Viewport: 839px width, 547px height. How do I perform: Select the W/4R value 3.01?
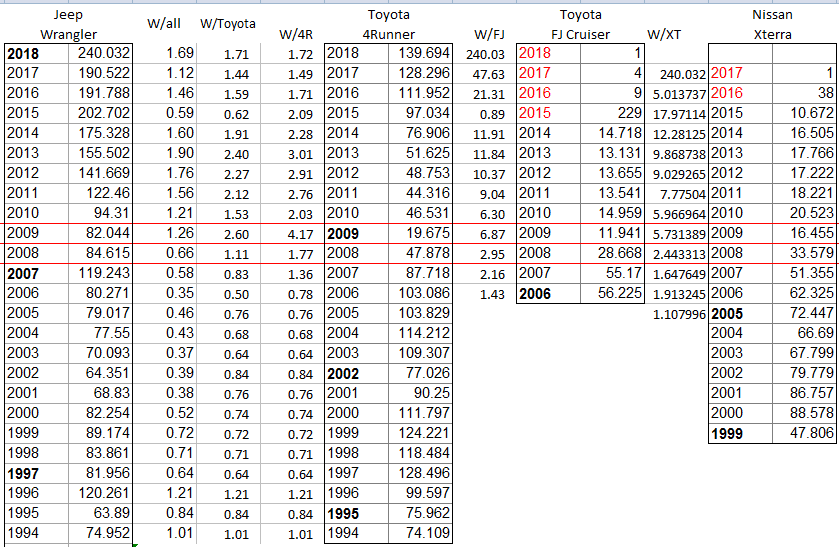300,155
